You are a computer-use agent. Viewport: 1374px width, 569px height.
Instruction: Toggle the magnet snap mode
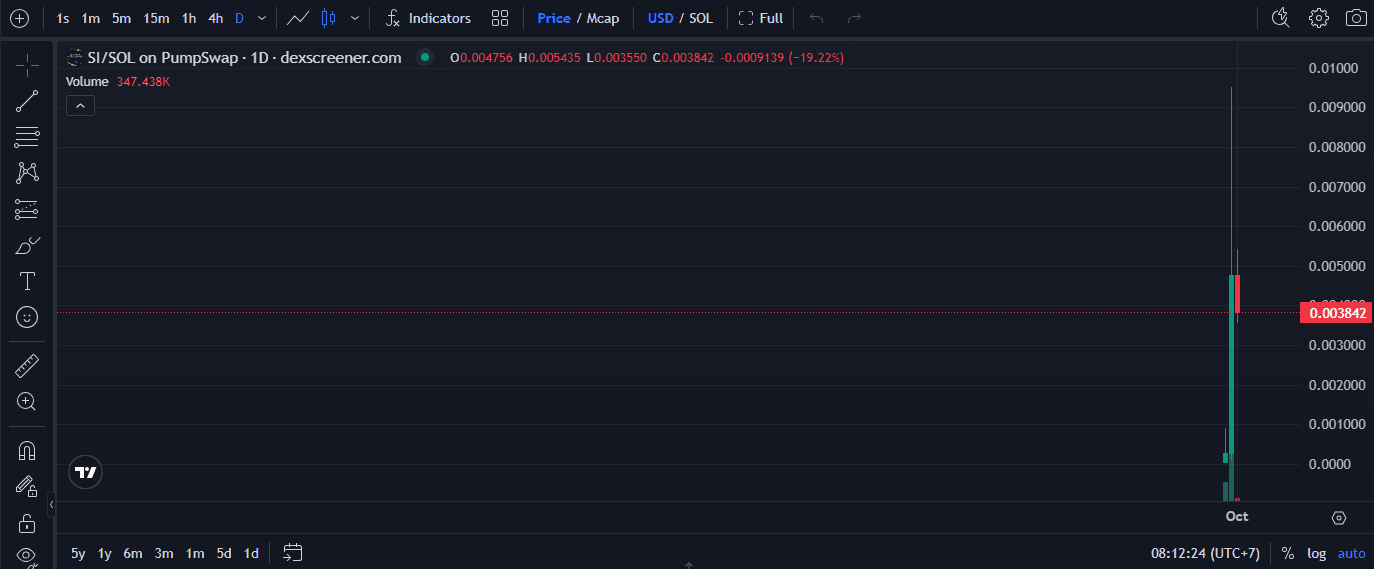[x=27, y=451]
